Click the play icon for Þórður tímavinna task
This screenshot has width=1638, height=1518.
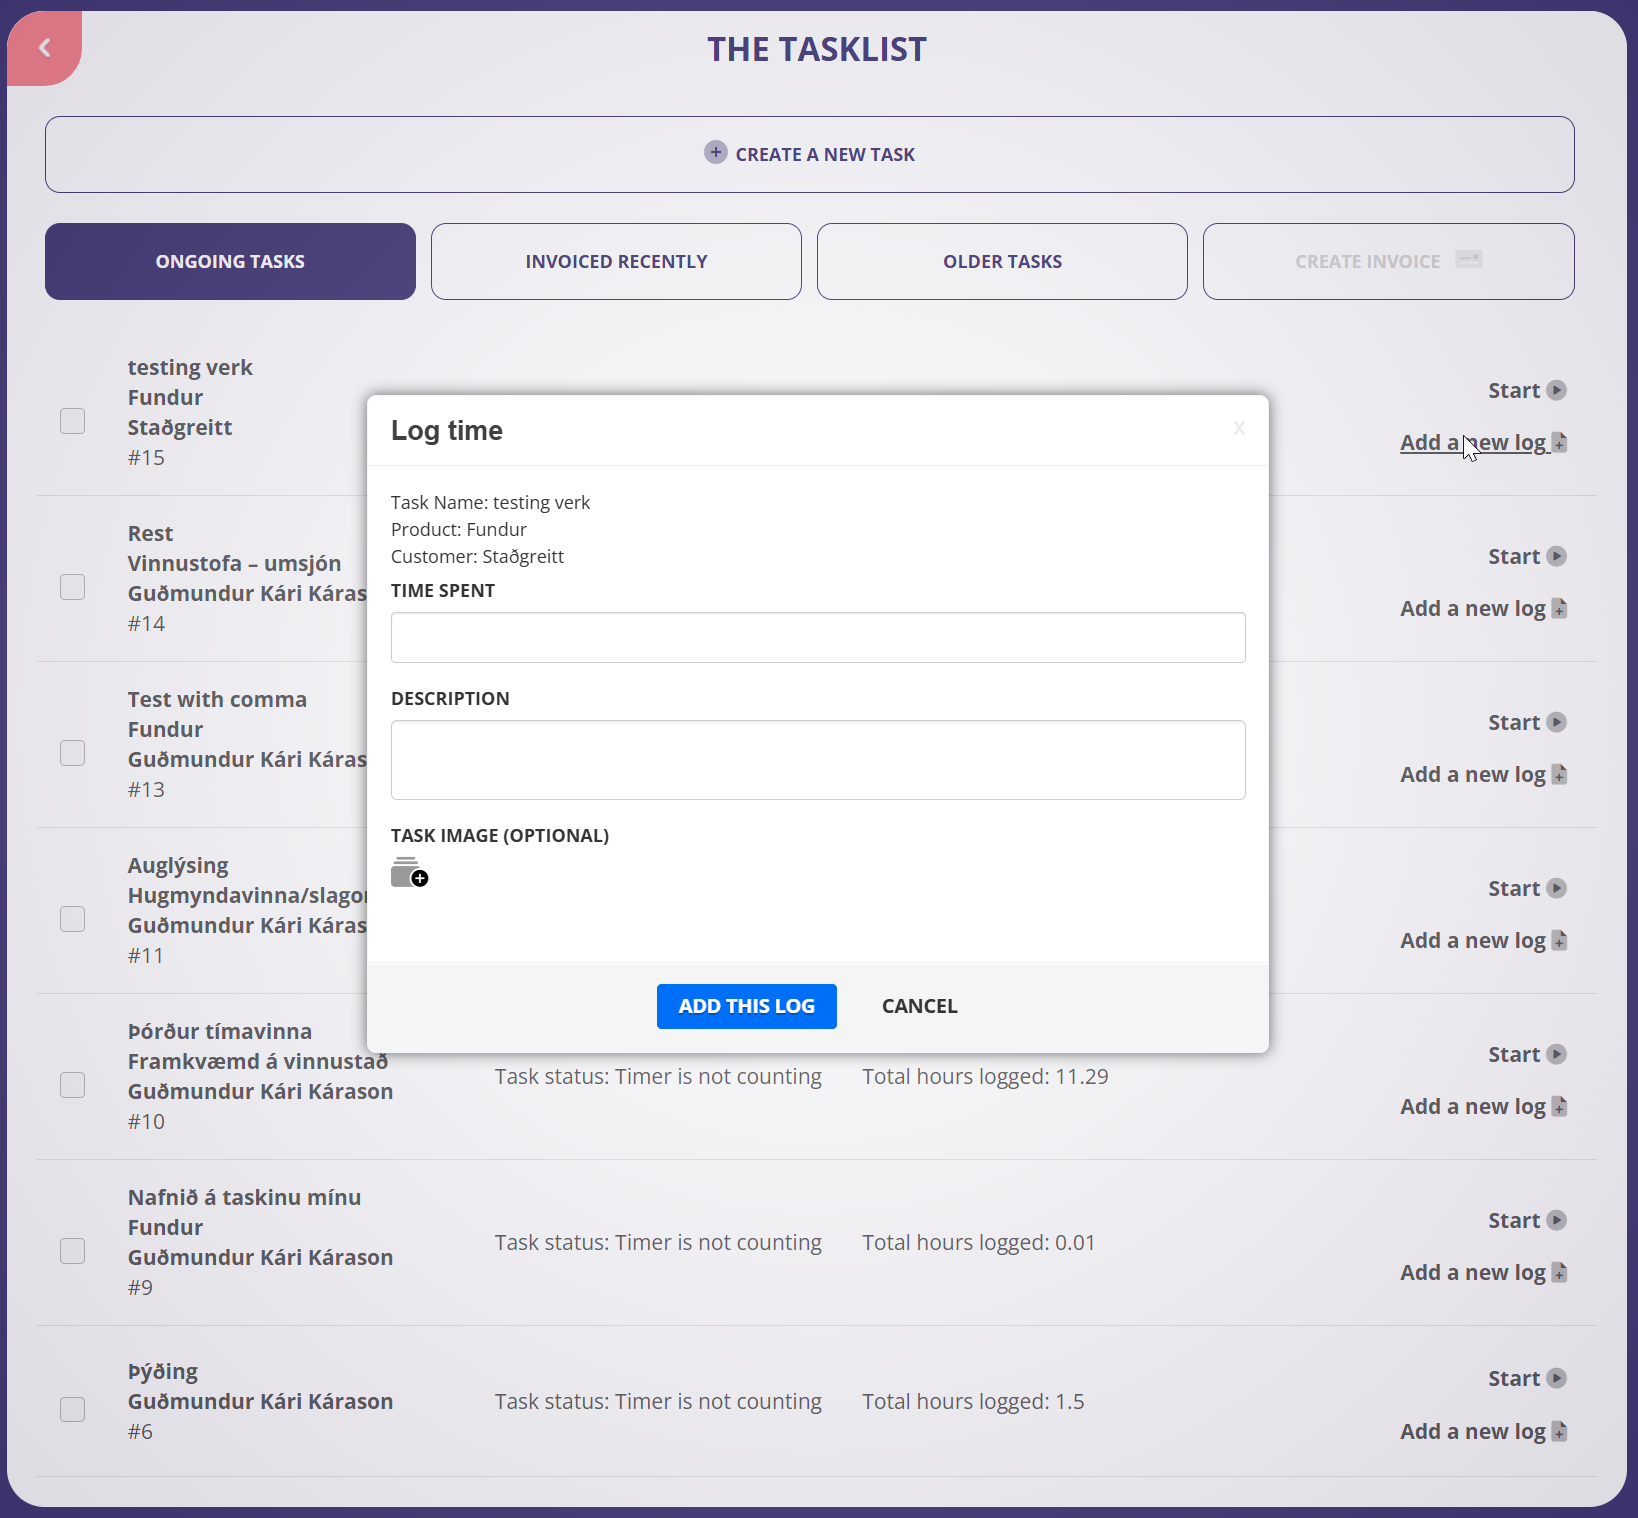tap(1557, 1054)
